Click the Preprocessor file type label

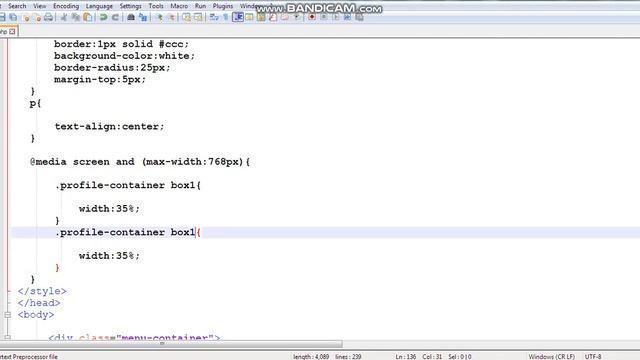click(29, 357)
